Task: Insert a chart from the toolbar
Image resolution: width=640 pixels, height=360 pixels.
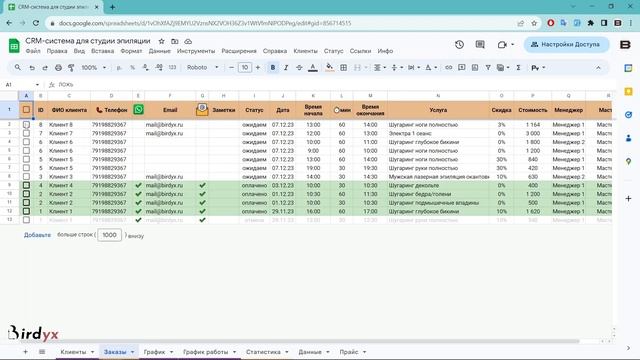Action: [475, 68]
